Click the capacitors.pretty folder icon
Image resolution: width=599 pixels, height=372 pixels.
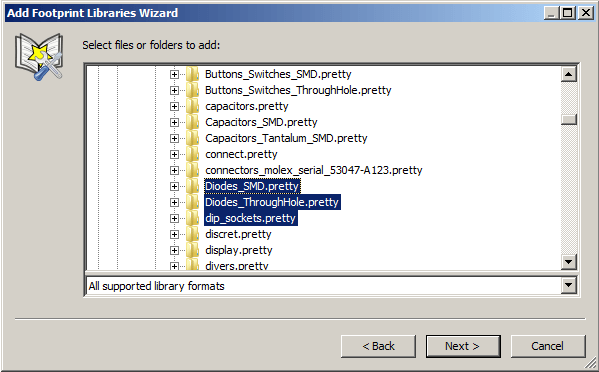click(x=193, y=106)
